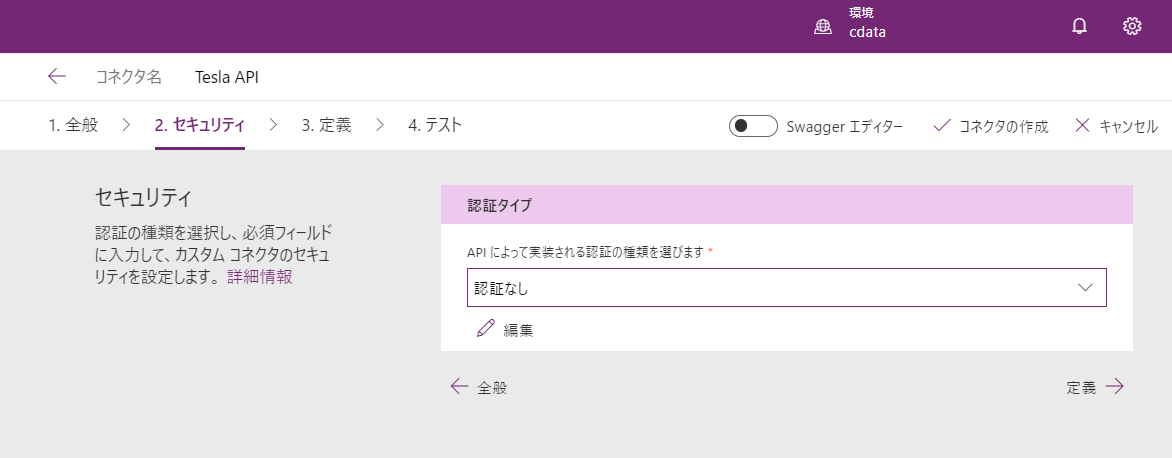Click the 編集 edit button
The height and width of the screenshot is (458, 1172).
point(505,329)
